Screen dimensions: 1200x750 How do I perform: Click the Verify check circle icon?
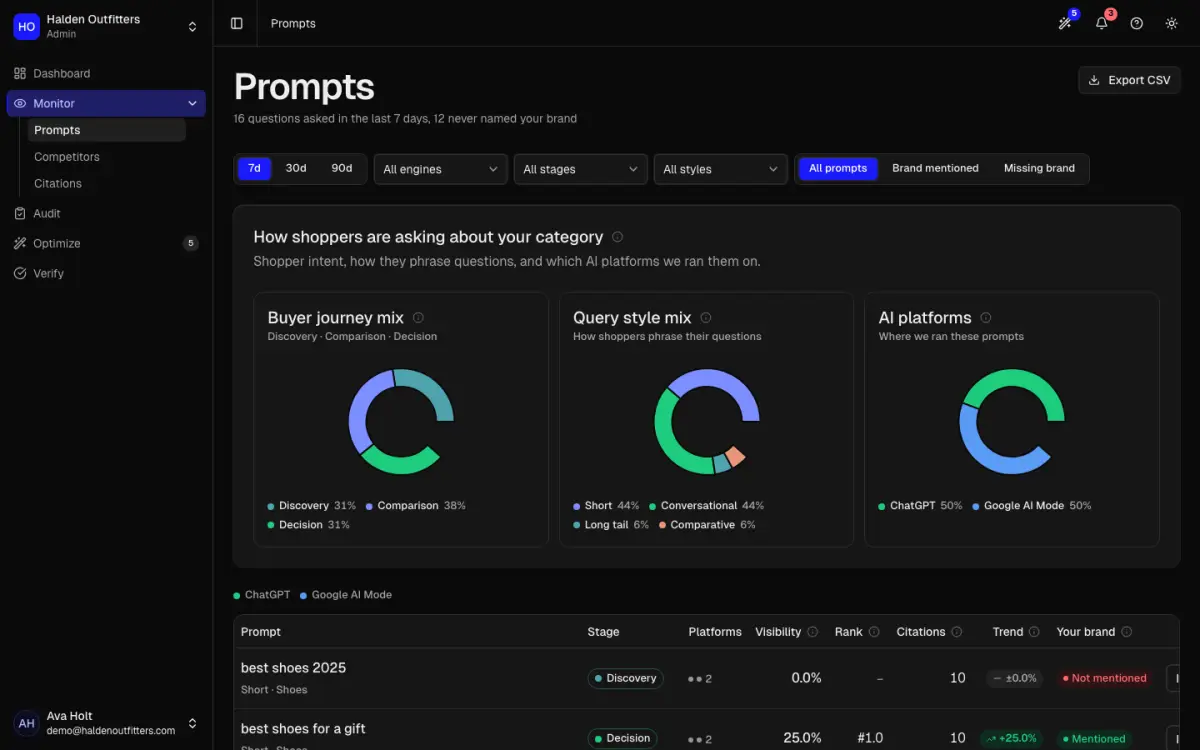click(x=20, y=273)
